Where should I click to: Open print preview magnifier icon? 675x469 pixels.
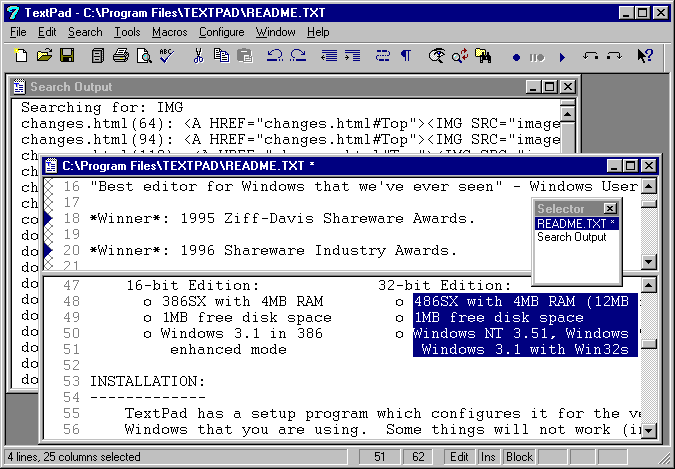[144, 56]
